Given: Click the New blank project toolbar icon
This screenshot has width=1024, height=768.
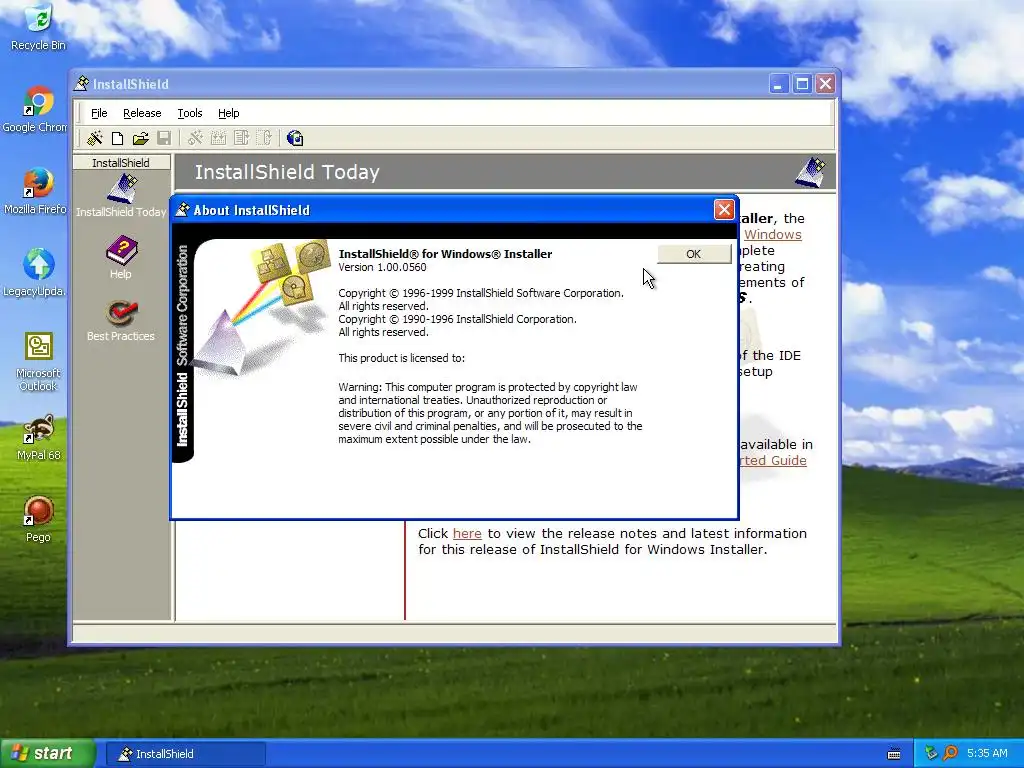Looking at the screenshot, I should click(x=118, y=138).
